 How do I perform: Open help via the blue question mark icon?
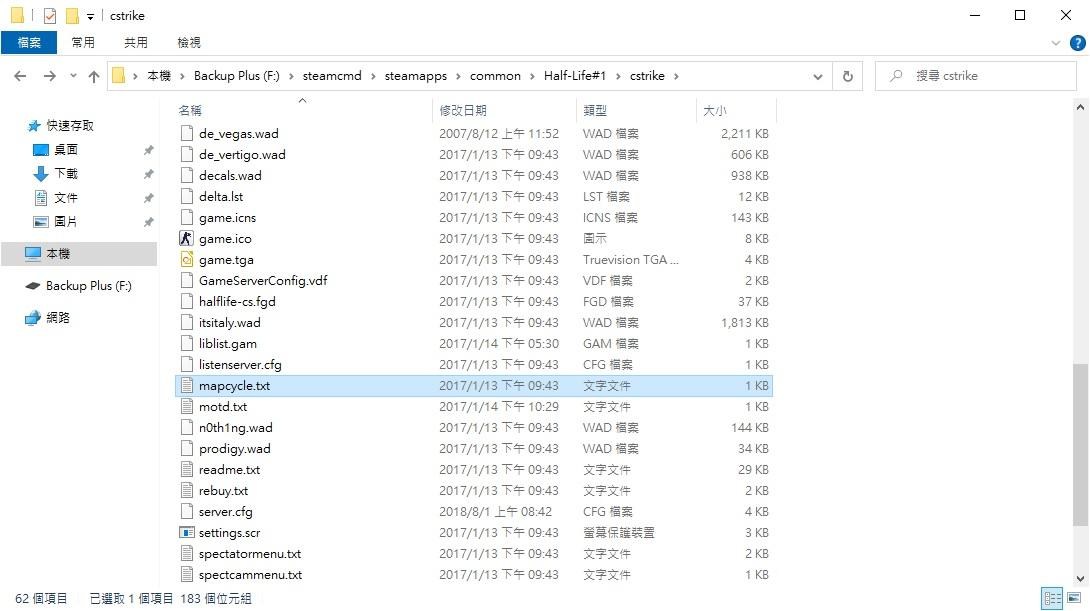click(x=1077, y=42)
